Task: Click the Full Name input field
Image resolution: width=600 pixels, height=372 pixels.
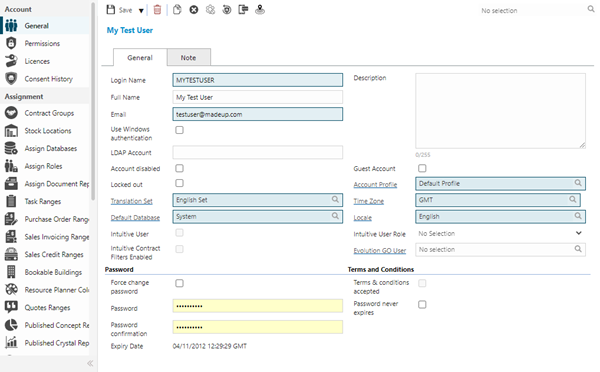Action: click(258, 97)
